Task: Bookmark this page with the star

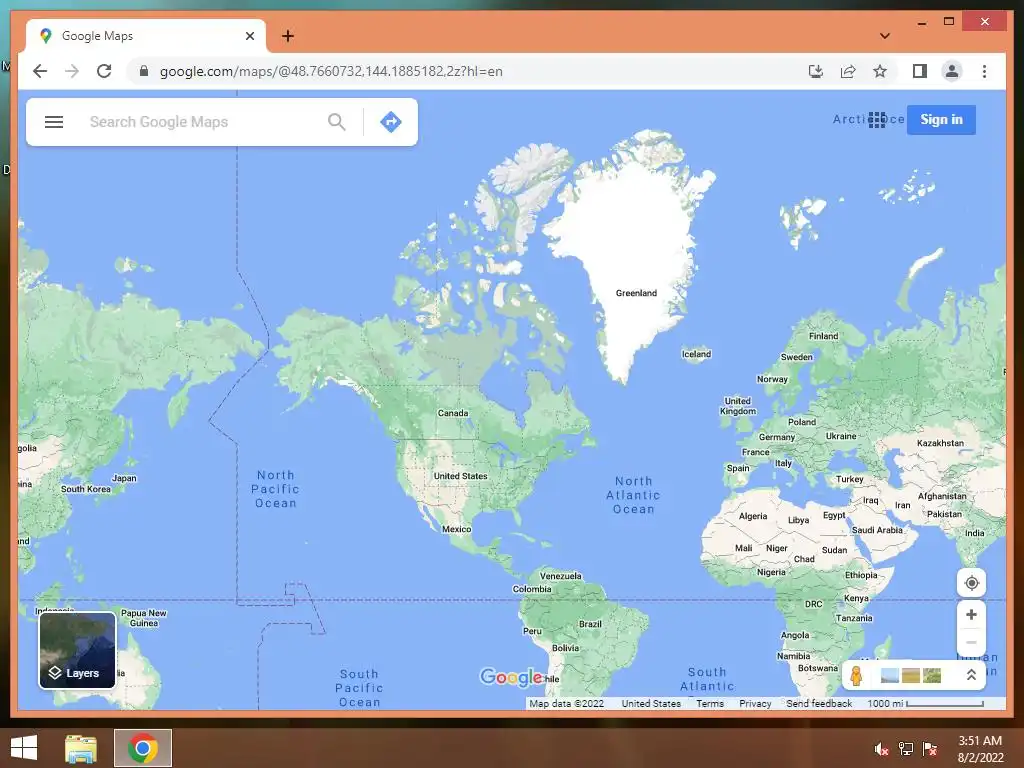Action: [880, 71]
